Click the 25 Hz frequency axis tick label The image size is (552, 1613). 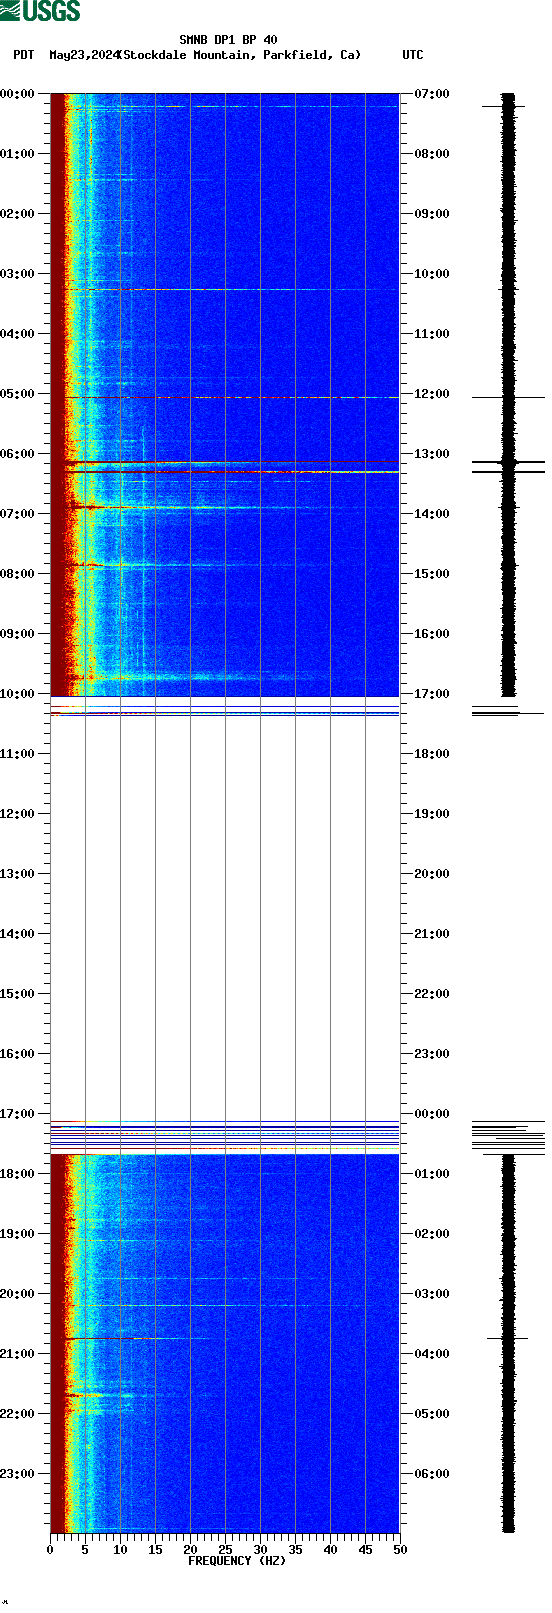(x=225, y=1550)
